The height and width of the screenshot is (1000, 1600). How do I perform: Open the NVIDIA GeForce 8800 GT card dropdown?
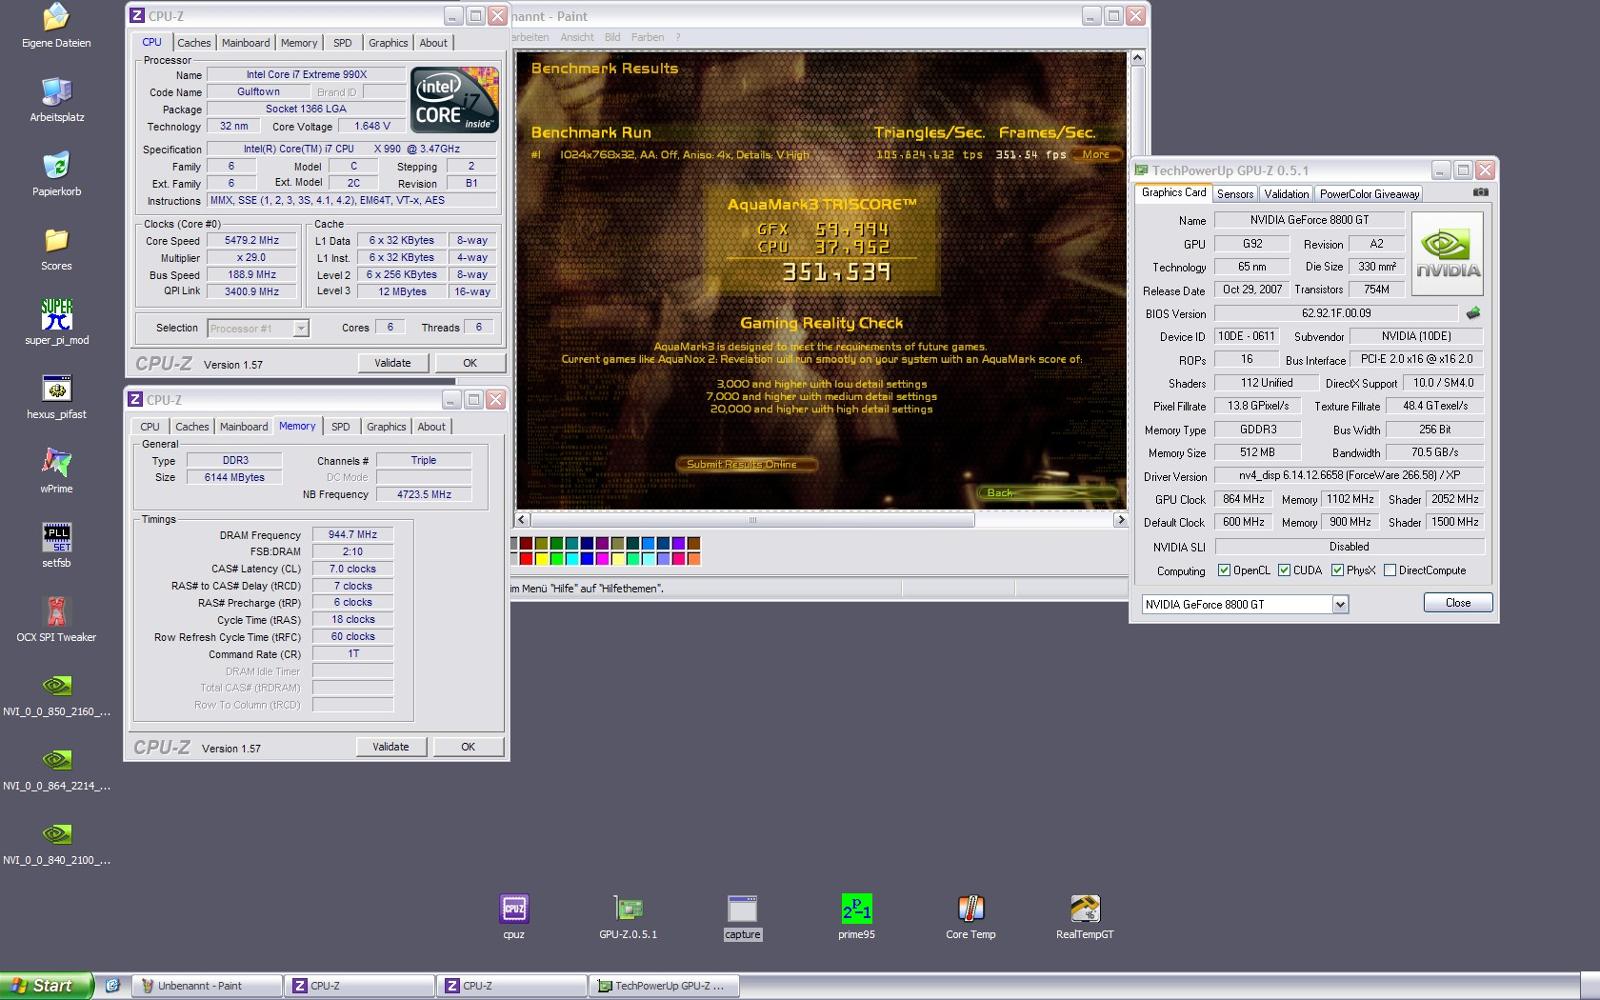point(1340,604)
